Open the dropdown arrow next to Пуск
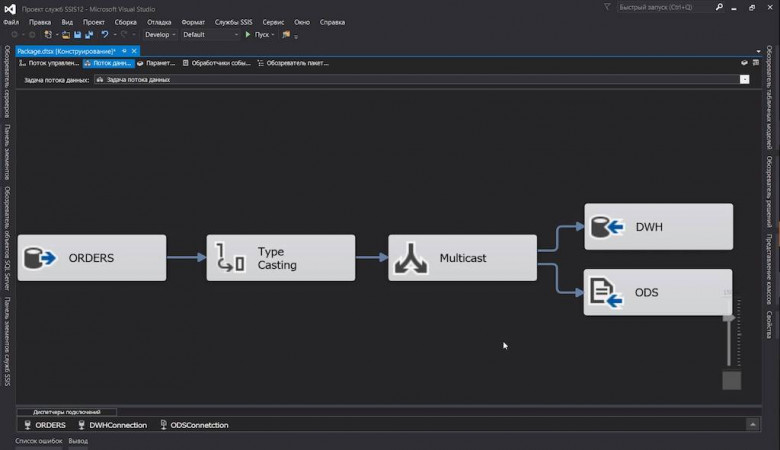Screen dimensions: 780x450 273,35
